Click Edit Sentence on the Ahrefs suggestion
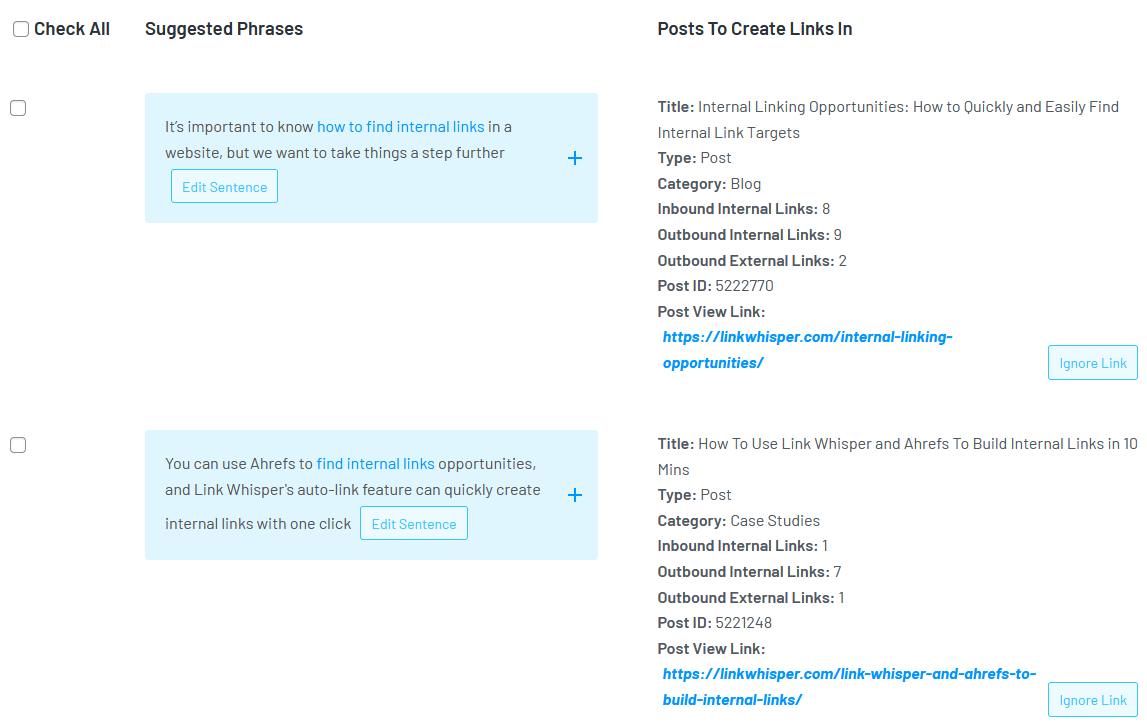 tap(413, 522)
